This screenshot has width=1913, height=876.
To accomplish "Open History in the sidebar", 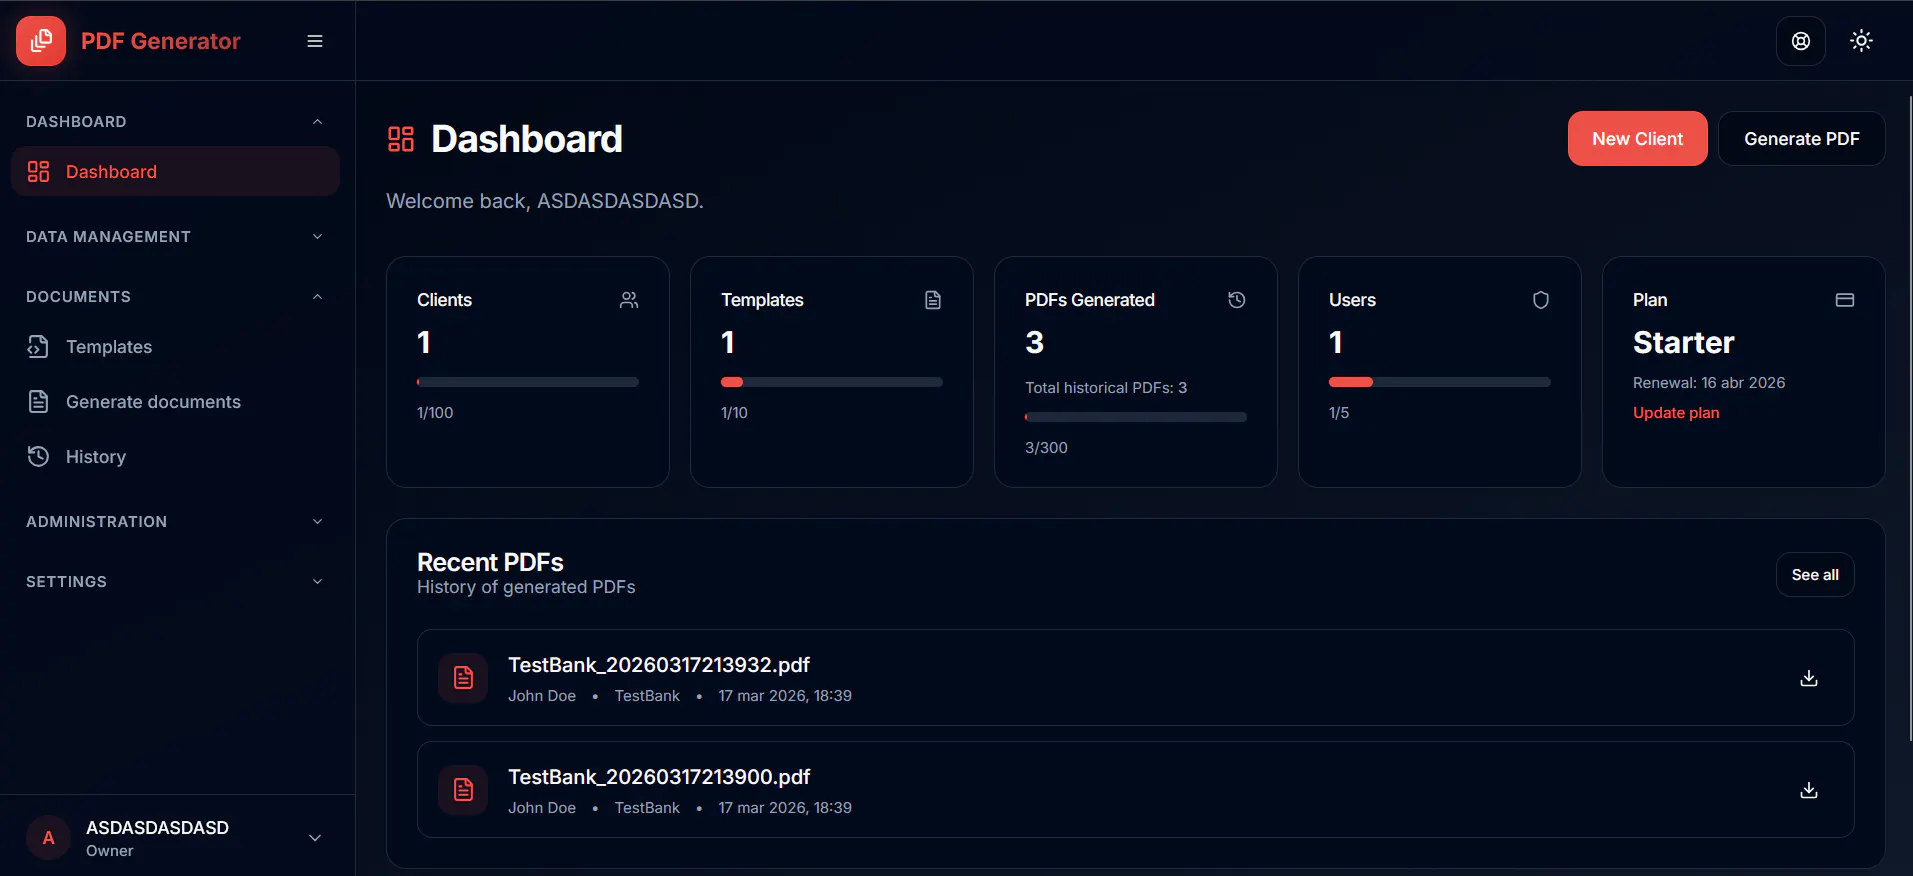I will click(x=176, y=457).
